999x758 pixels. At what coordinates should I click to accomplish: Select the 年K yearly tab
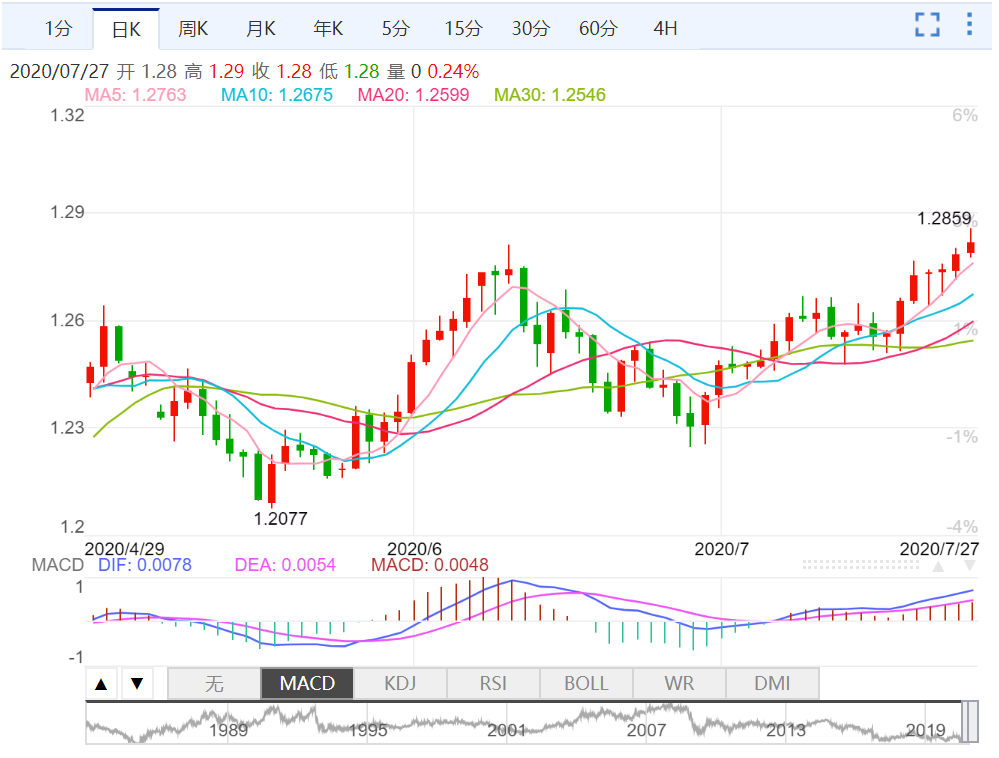pyautogui.click(x=328, y=29)
